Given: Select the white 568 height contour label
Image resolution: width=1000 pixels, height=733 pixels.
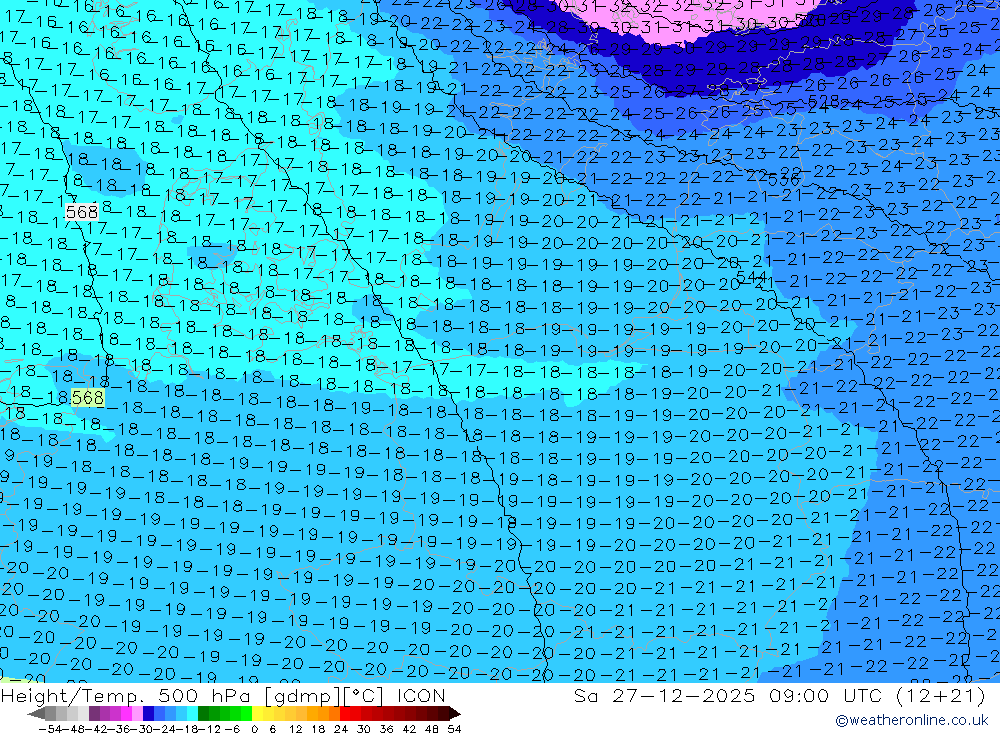Looking at the screenshot, I should coord(82,212).
